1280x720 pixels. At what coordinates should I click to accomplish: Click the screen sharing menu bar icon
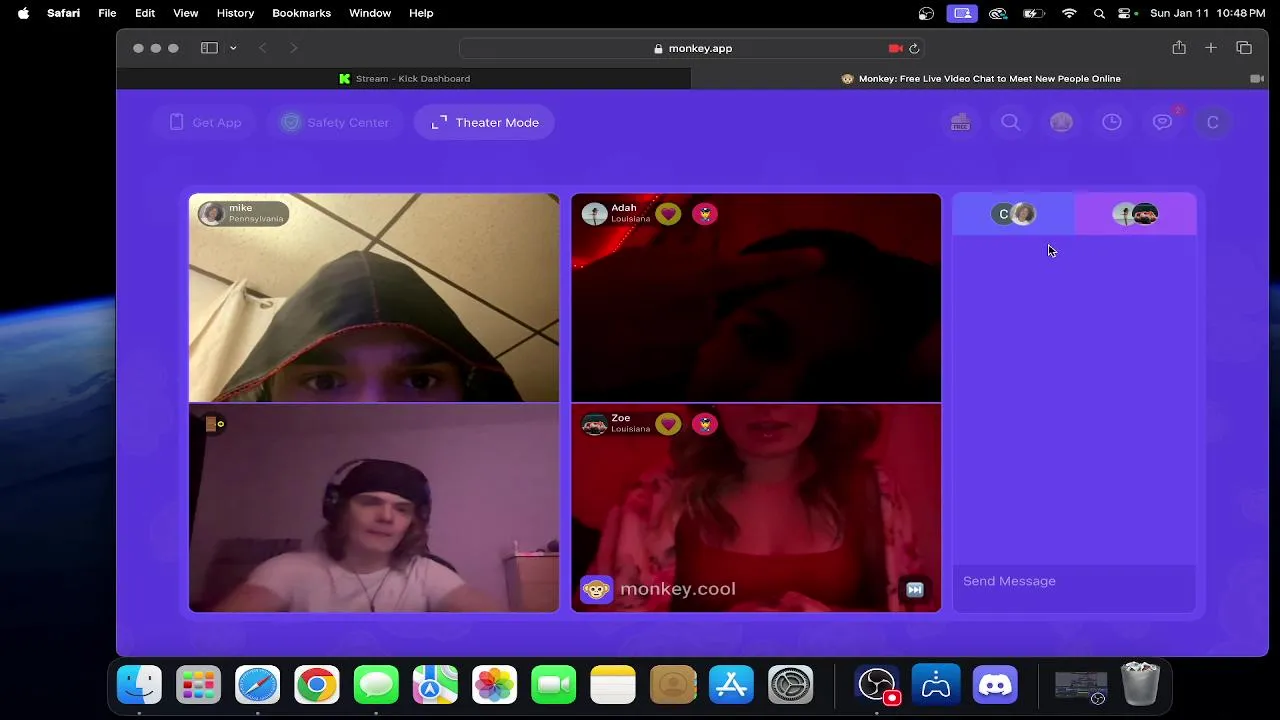962,13
